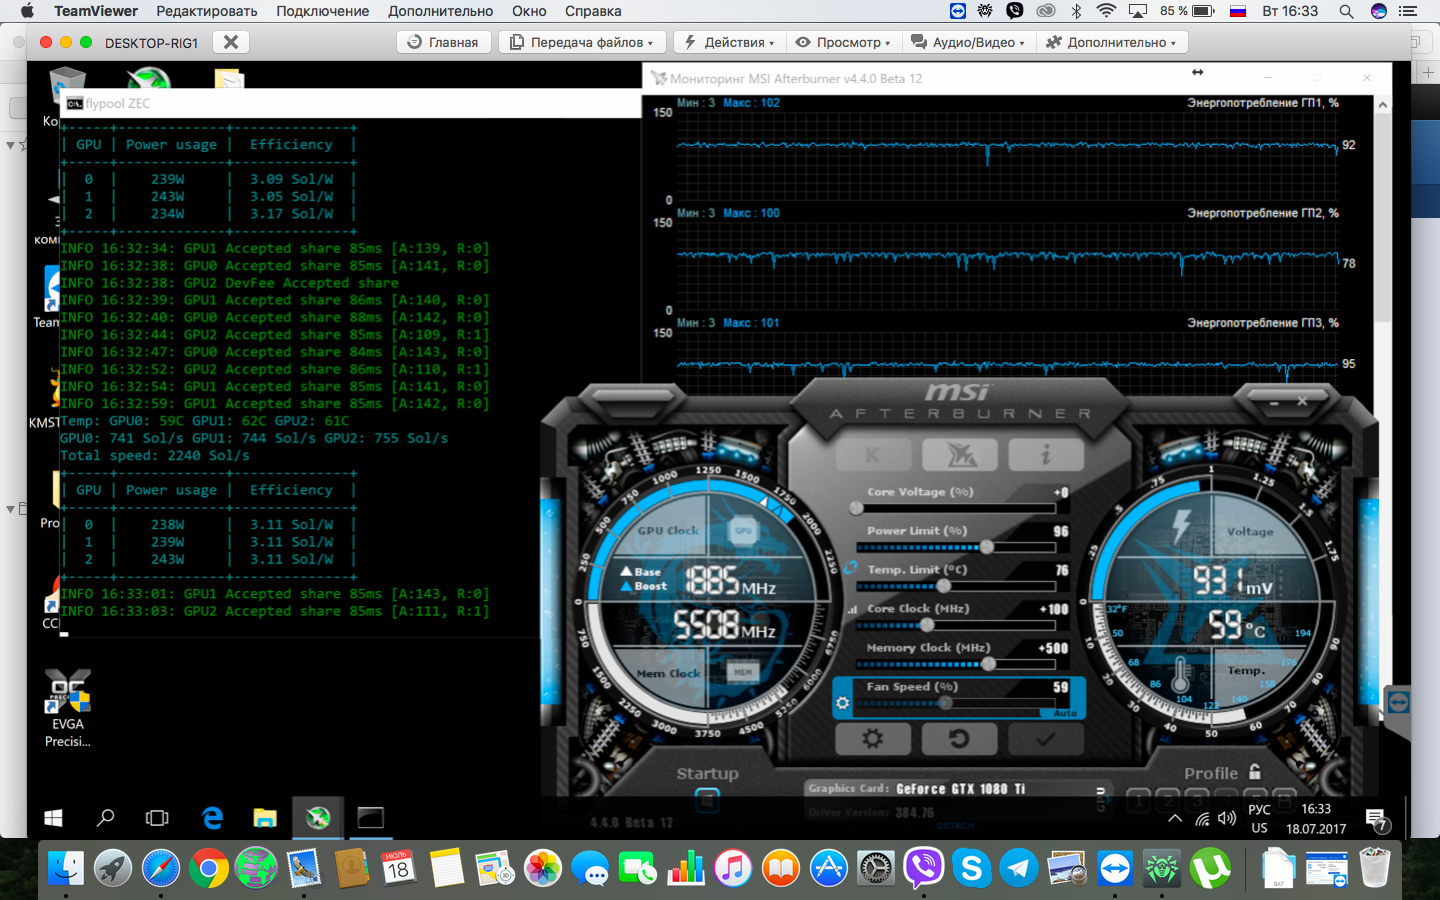Open the Передача файлов dropdown
The height and width of the screenshot is (900, 1440).
(581, 42)
